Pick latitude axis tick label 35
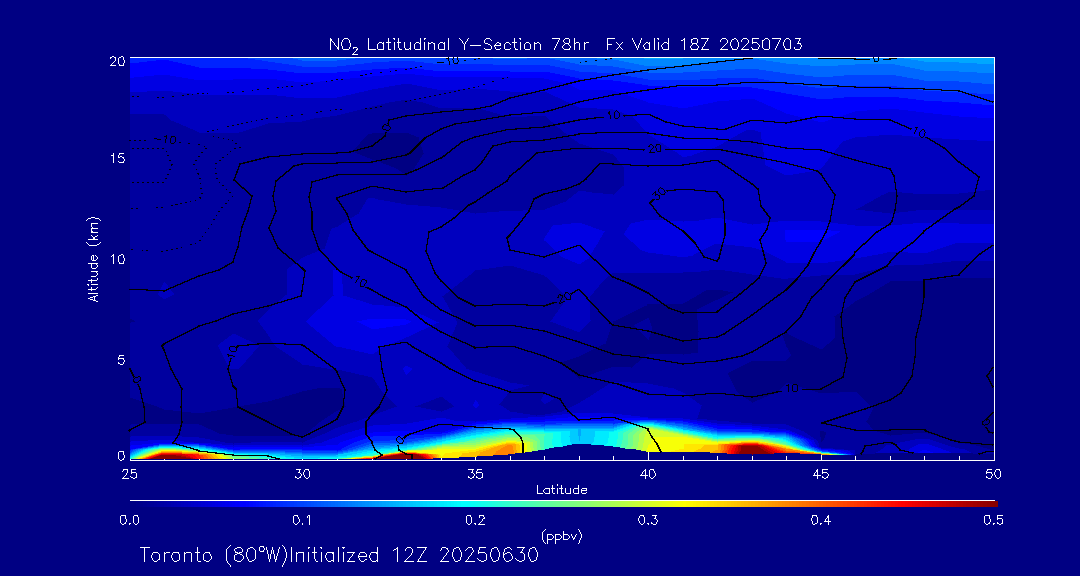The width and height of the screenshot is (1080, 576). 475,474
